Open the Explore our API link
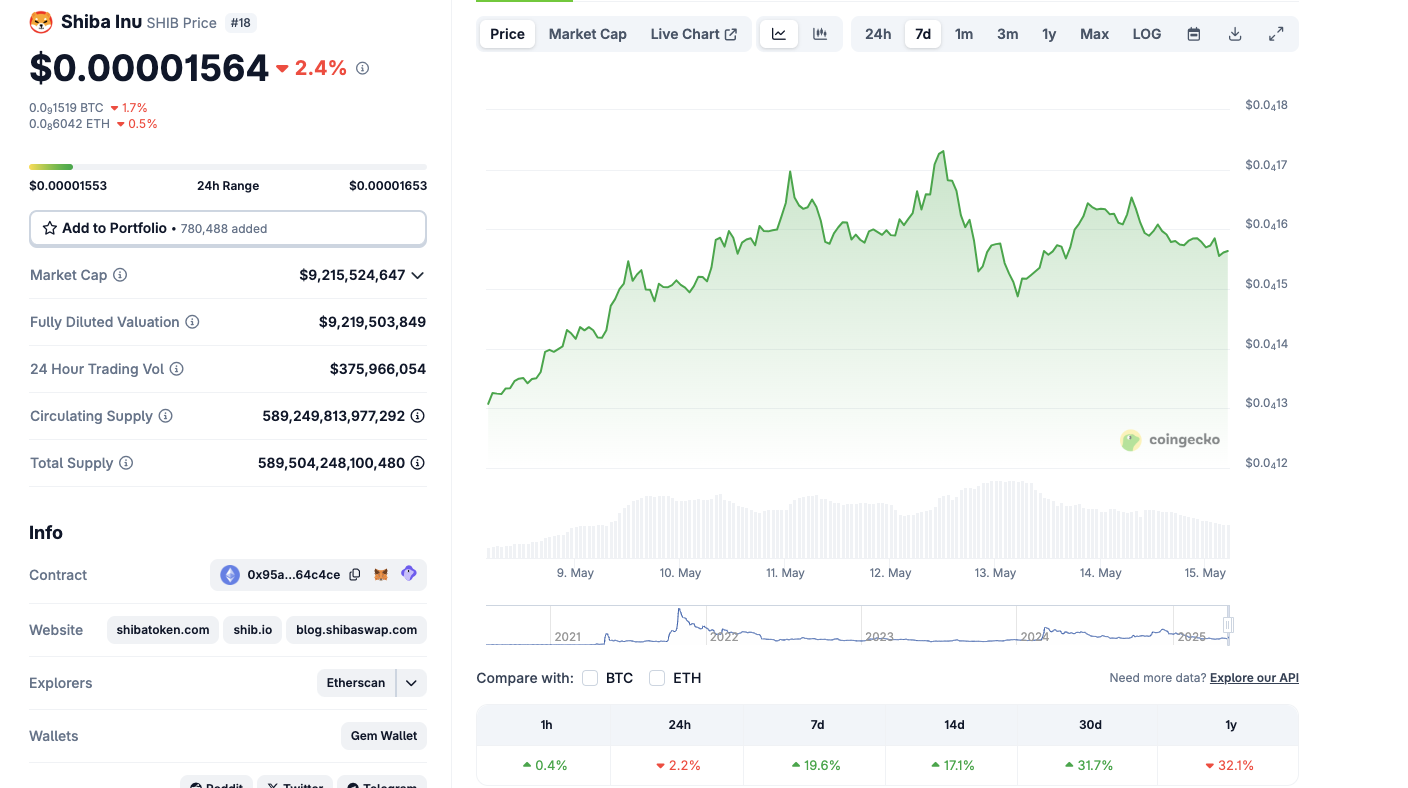 [1254, 678]
